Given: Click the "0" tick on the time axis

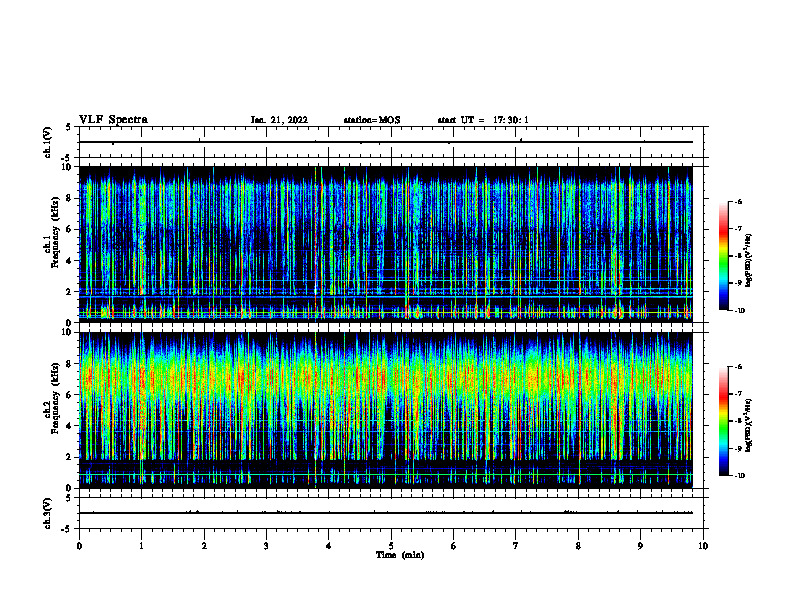Looking at the screenshot, I should click(x=79, y=546).
